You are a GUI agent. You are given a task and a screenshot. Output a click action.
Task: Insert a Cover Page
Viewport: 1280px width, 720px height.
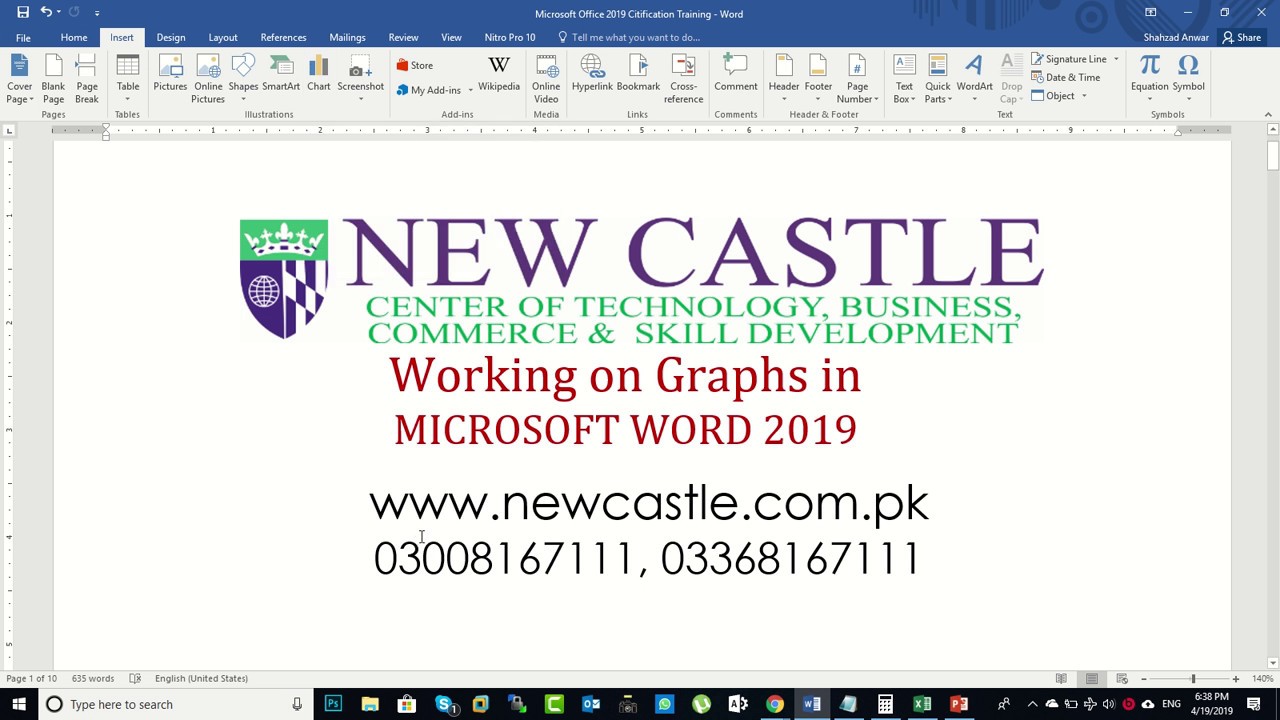pos(20,80)
